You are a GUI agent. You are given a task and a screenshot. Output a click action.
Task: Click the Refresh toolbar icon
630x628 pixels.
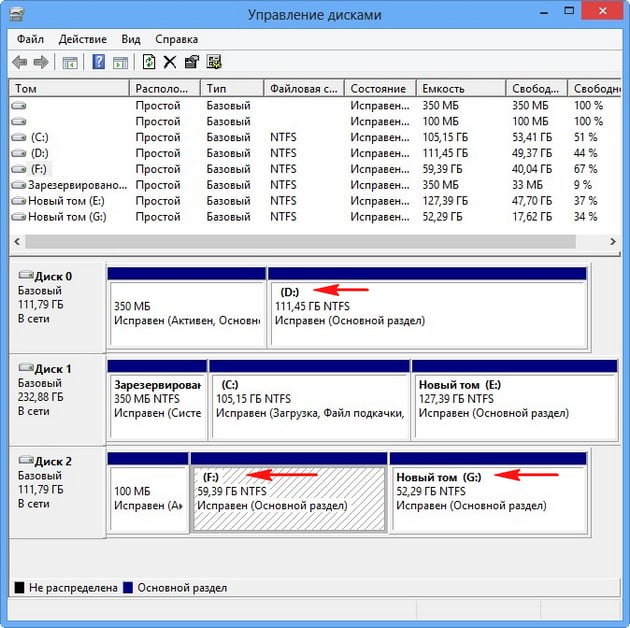149,62
